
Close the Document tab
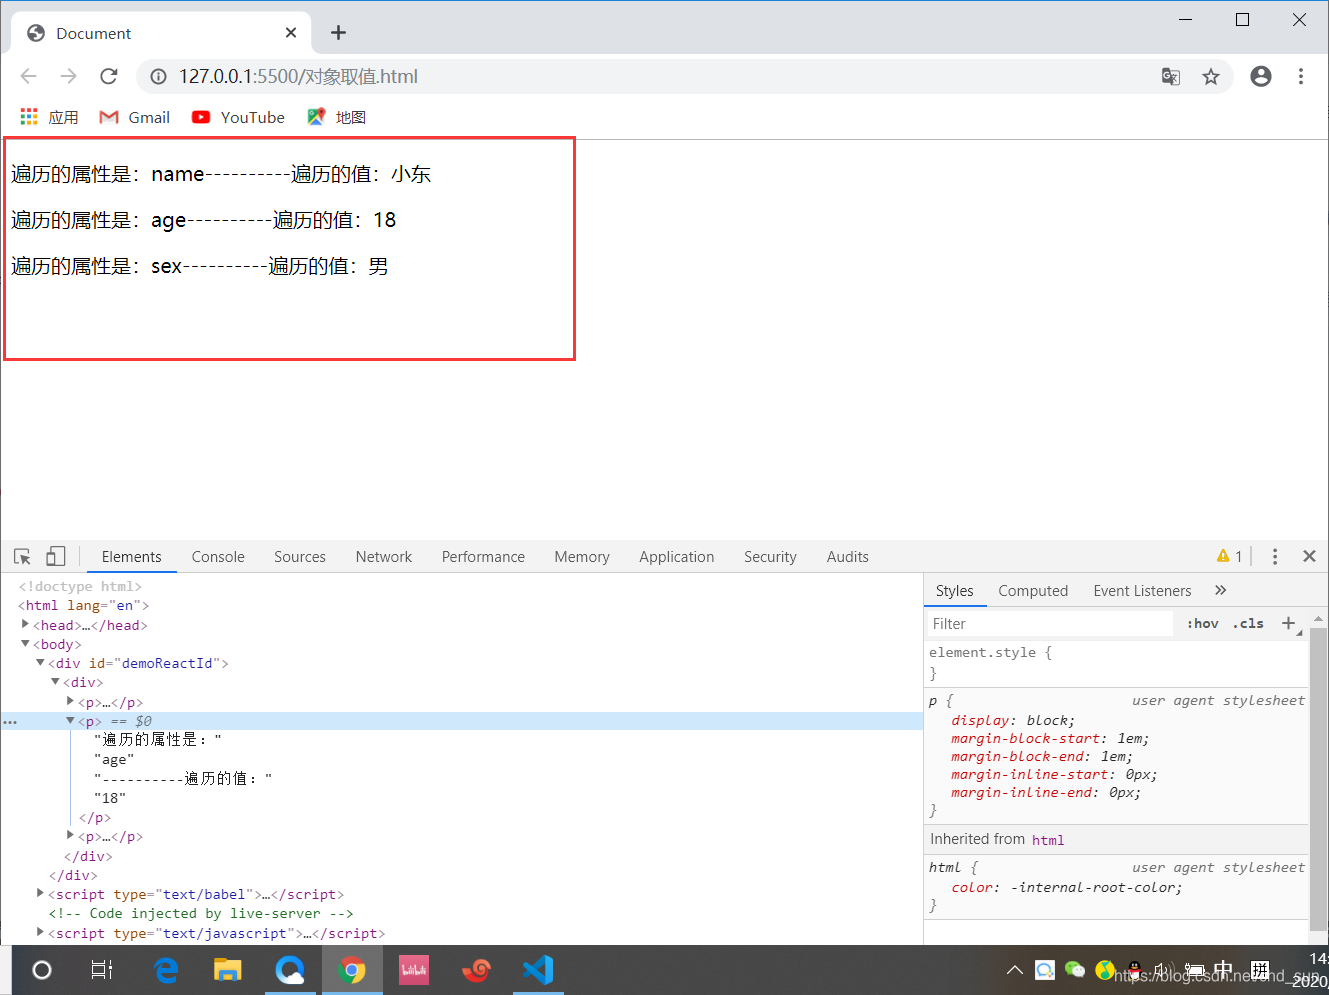pyautogui.click(x=291, y=33)
